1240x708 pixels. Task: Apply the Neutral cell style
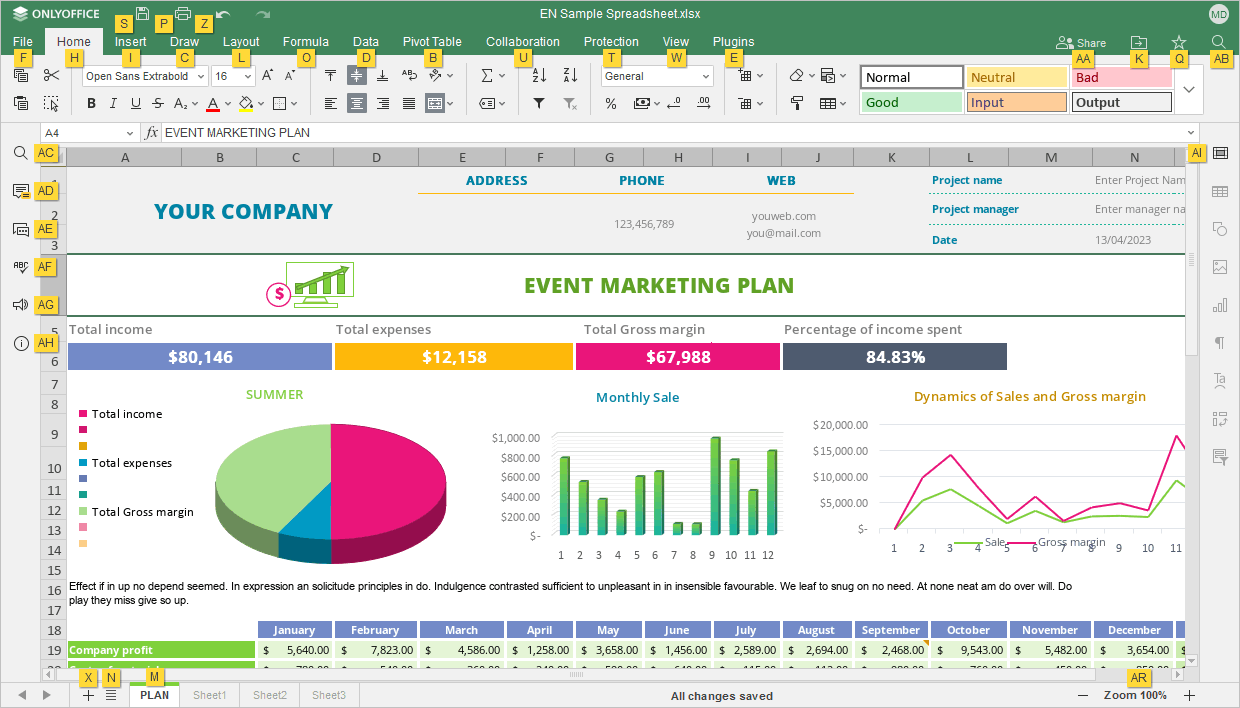coord(1016,77)
